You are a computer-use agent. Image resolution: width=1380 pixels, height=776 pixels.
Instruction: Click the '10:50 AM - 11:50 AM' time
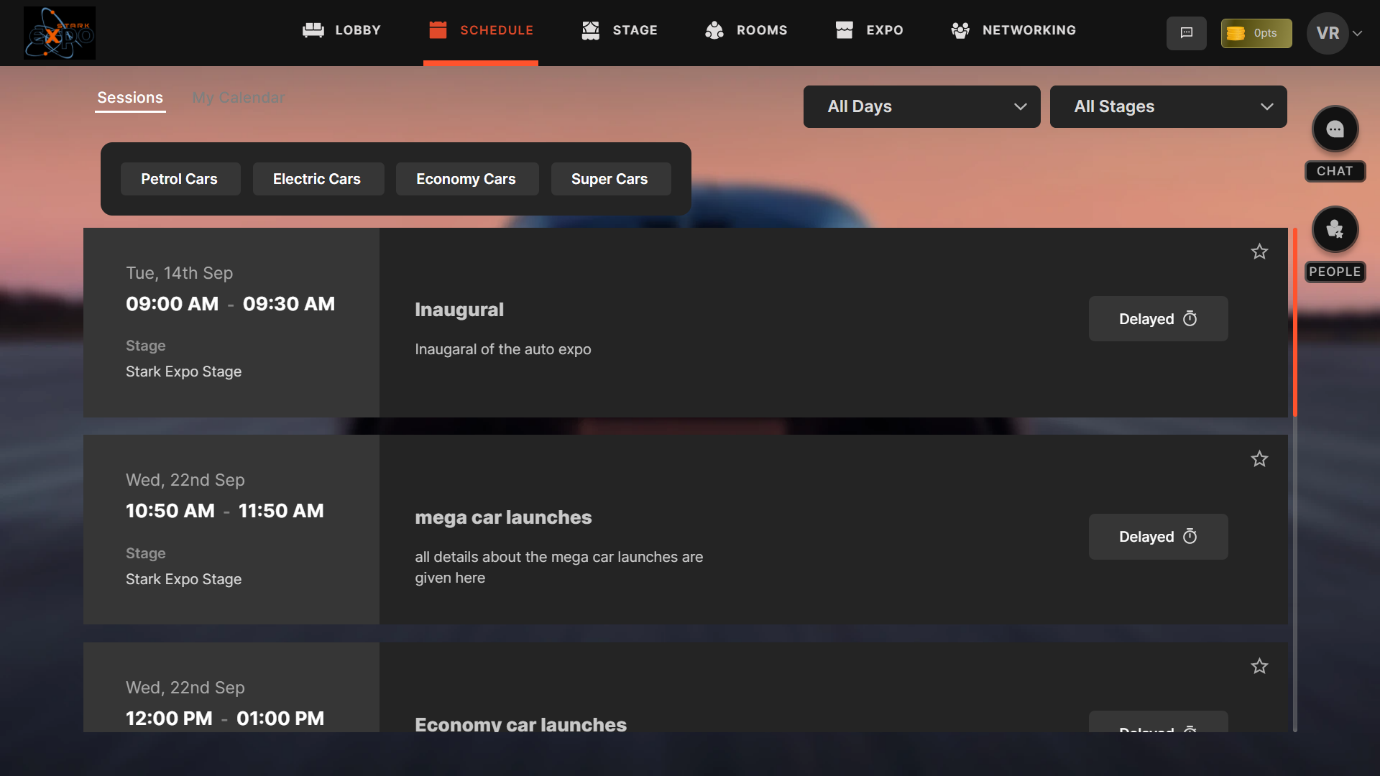click(225, 511)
